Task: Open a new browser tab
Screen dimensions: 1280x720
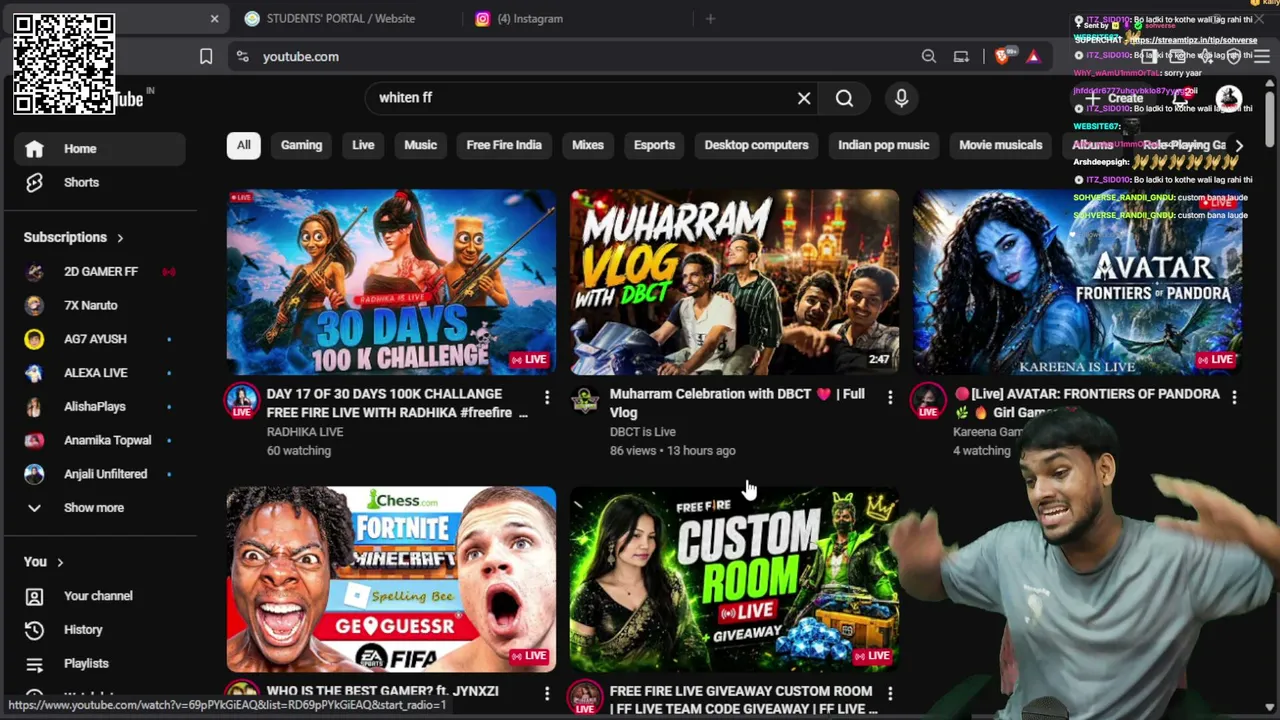Action: pos(710,18)
